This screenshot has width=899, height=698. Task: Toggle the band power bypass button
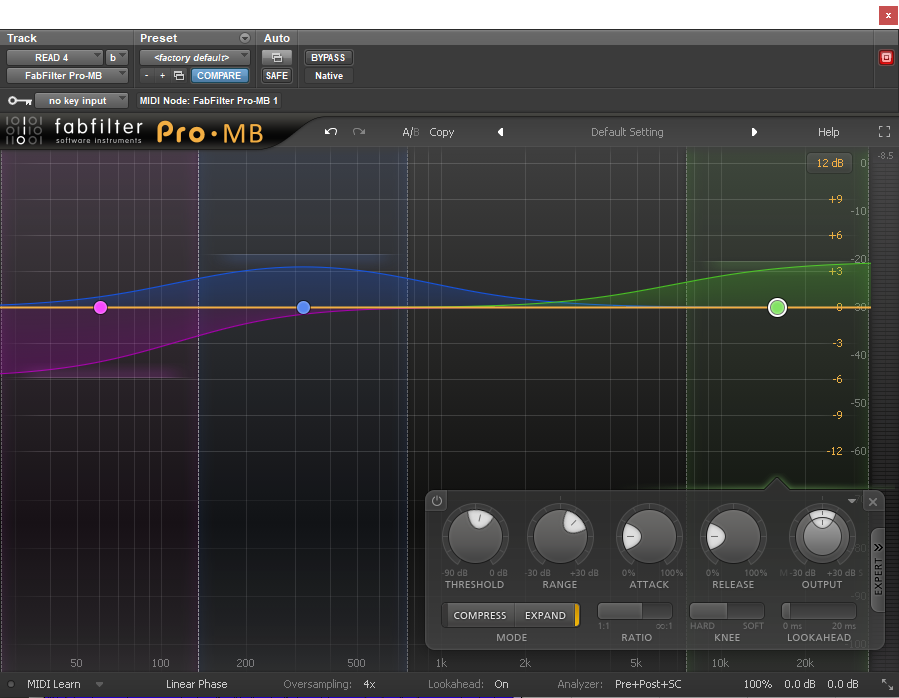click(x=437, y=501)
